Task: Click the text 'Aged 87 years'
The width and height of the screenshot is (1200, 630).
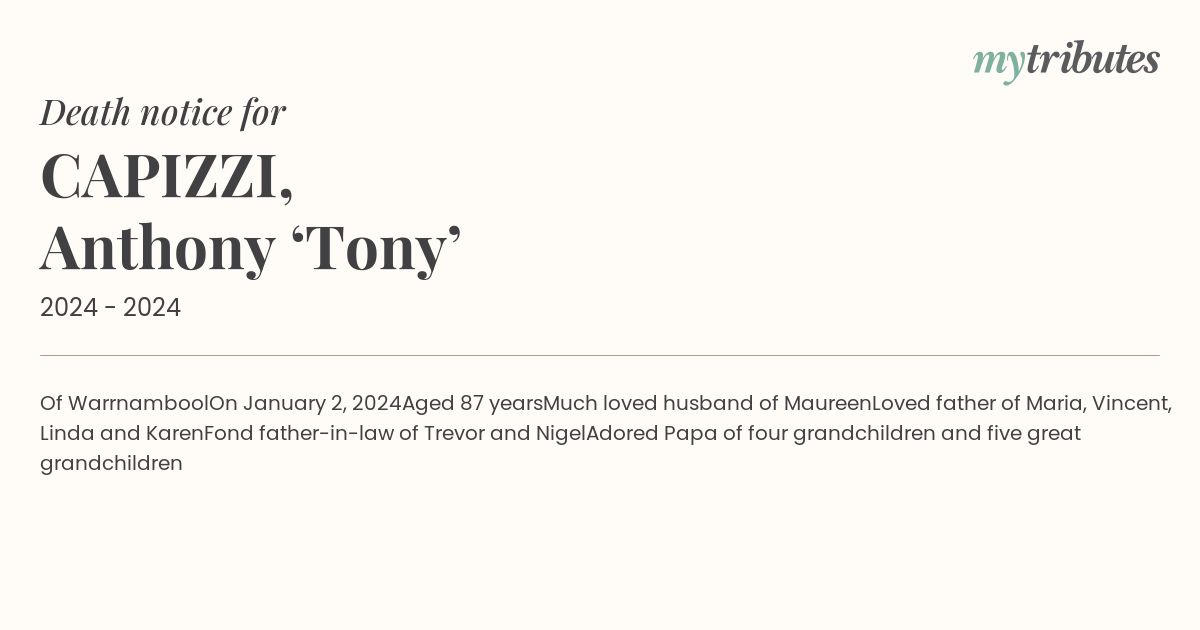Action: [472, 404]
